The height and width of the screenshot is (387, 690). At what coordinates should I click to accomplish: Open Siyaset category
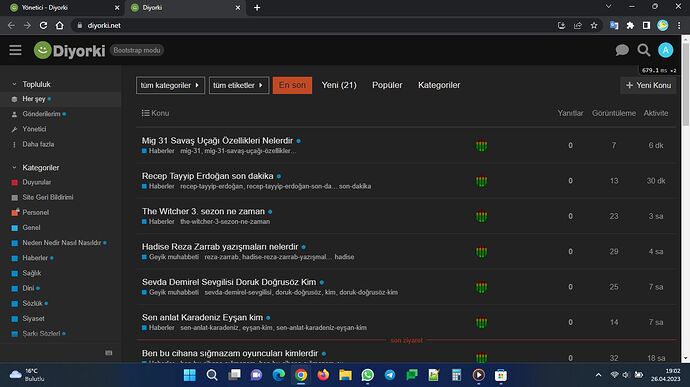click(33, 318)
